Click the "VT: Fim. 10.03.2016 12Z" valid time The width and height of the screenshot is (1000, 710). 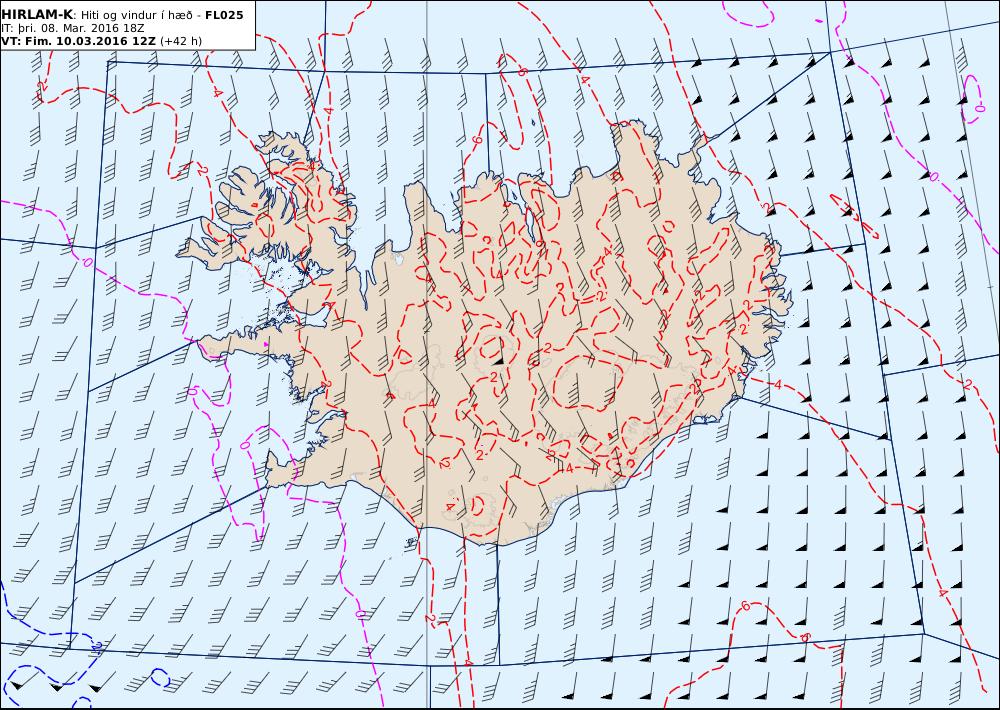(x=78, y=41)
